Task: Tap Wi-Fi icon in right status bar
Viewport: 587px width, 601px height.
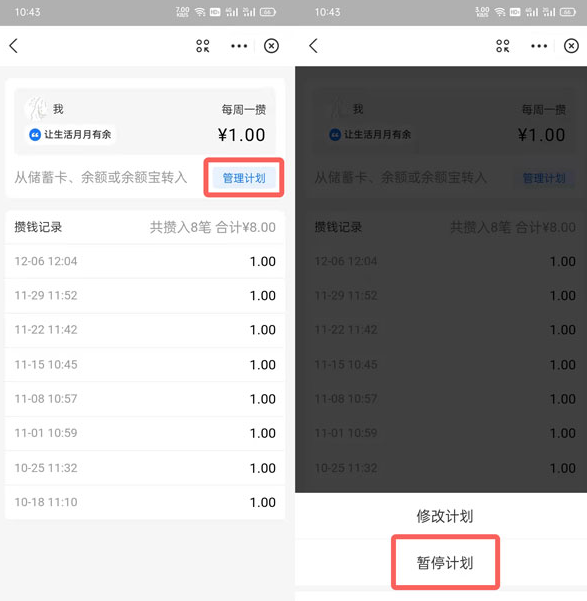Action: [x=500, y=12]
